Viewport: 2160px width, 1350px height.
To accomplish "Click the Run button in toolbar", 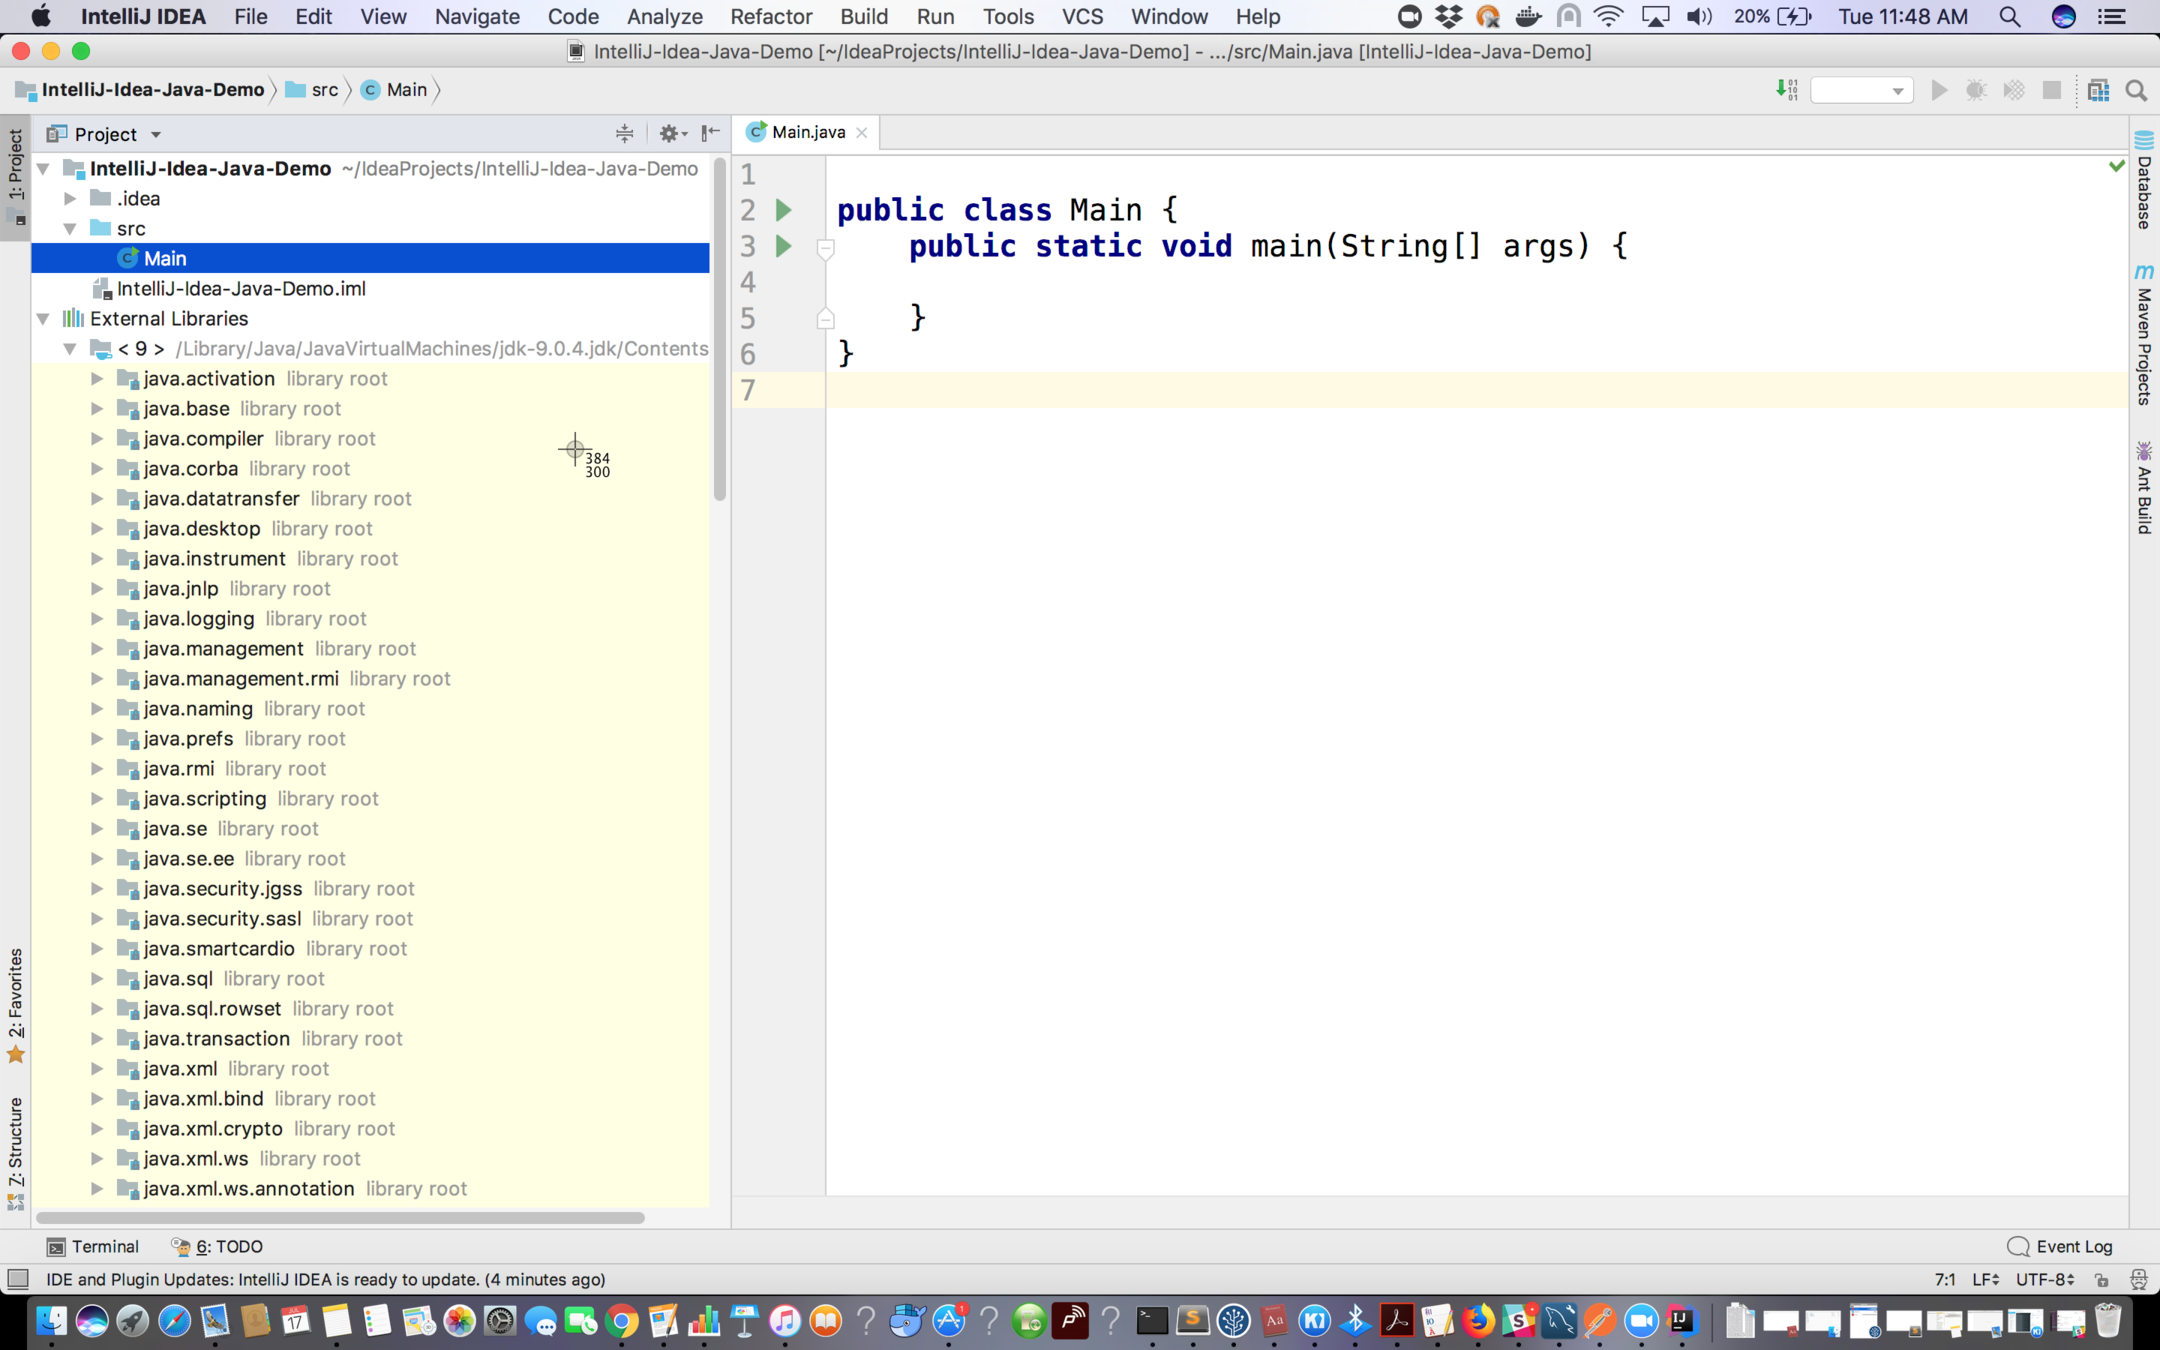I will pyautogui.click(x=1939, y=90).
